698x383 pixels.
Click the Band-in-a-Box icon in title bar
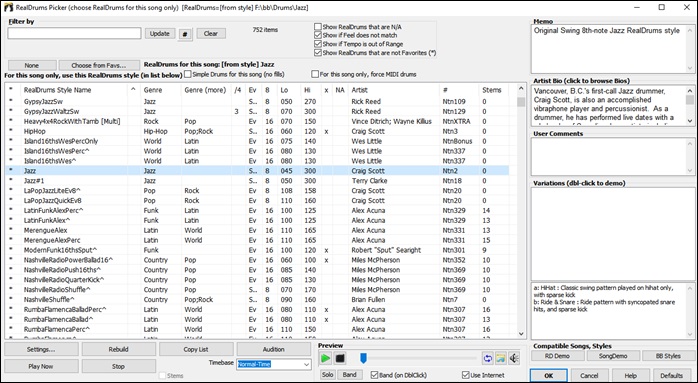tap(8, 8)
